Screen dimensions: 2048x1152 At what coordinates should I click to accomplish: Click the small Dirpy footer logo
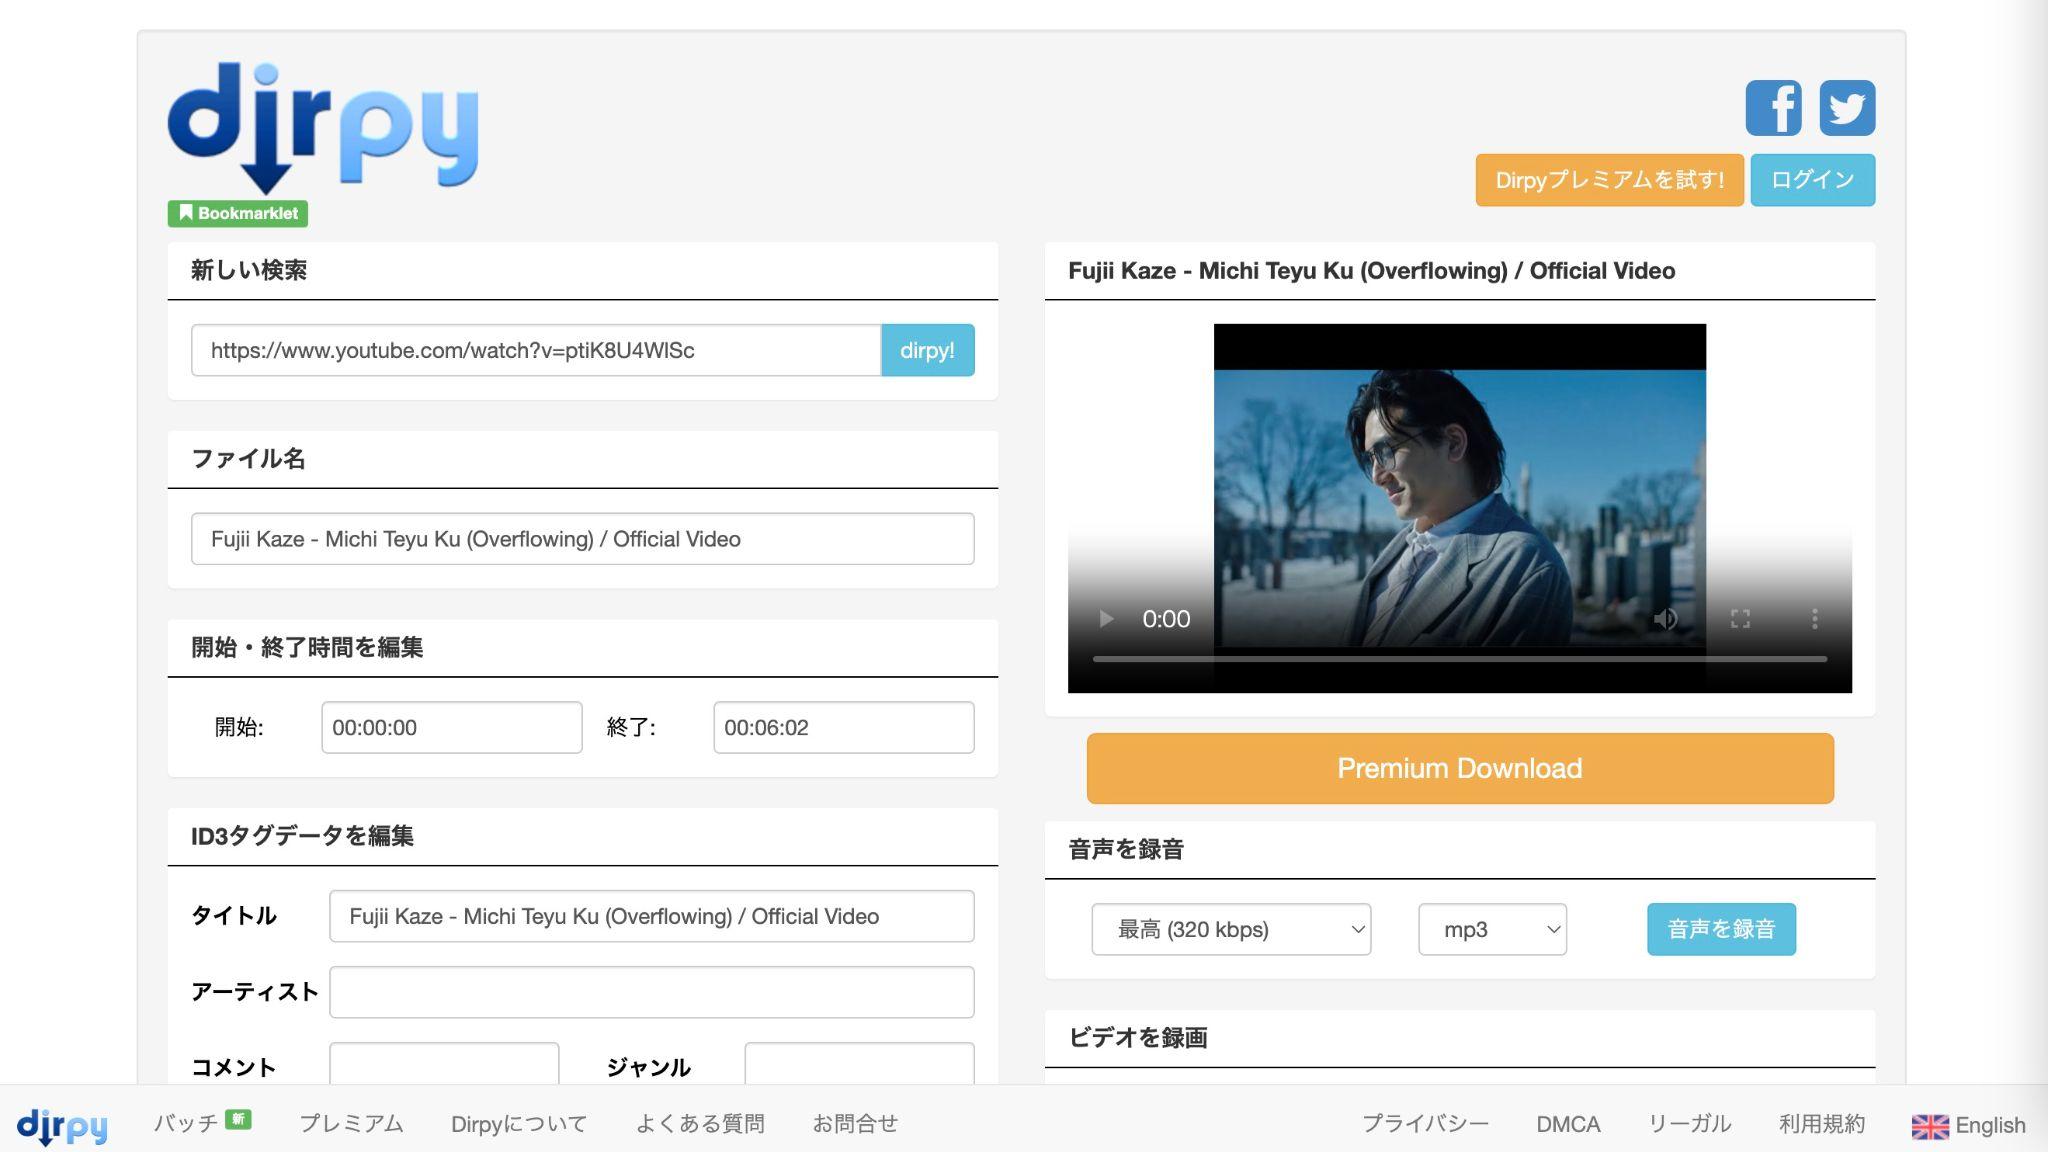click(x=62, y=1126)
